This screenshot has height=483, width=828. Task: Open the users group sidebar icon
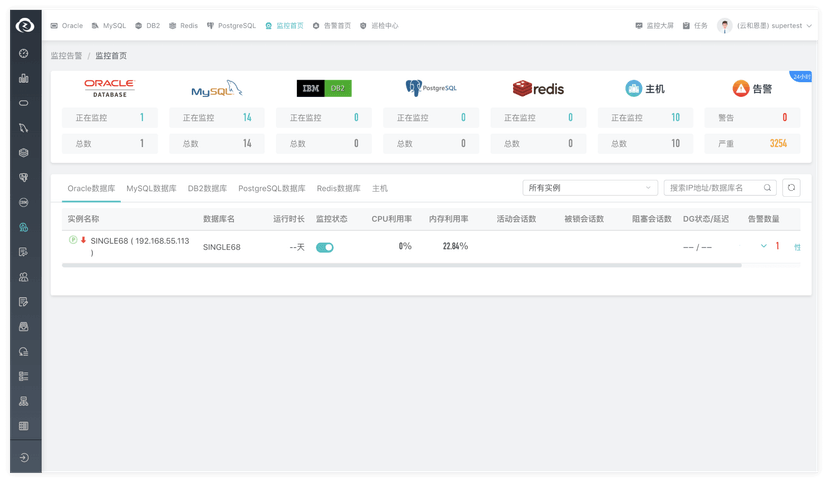[x=24, y=277]
